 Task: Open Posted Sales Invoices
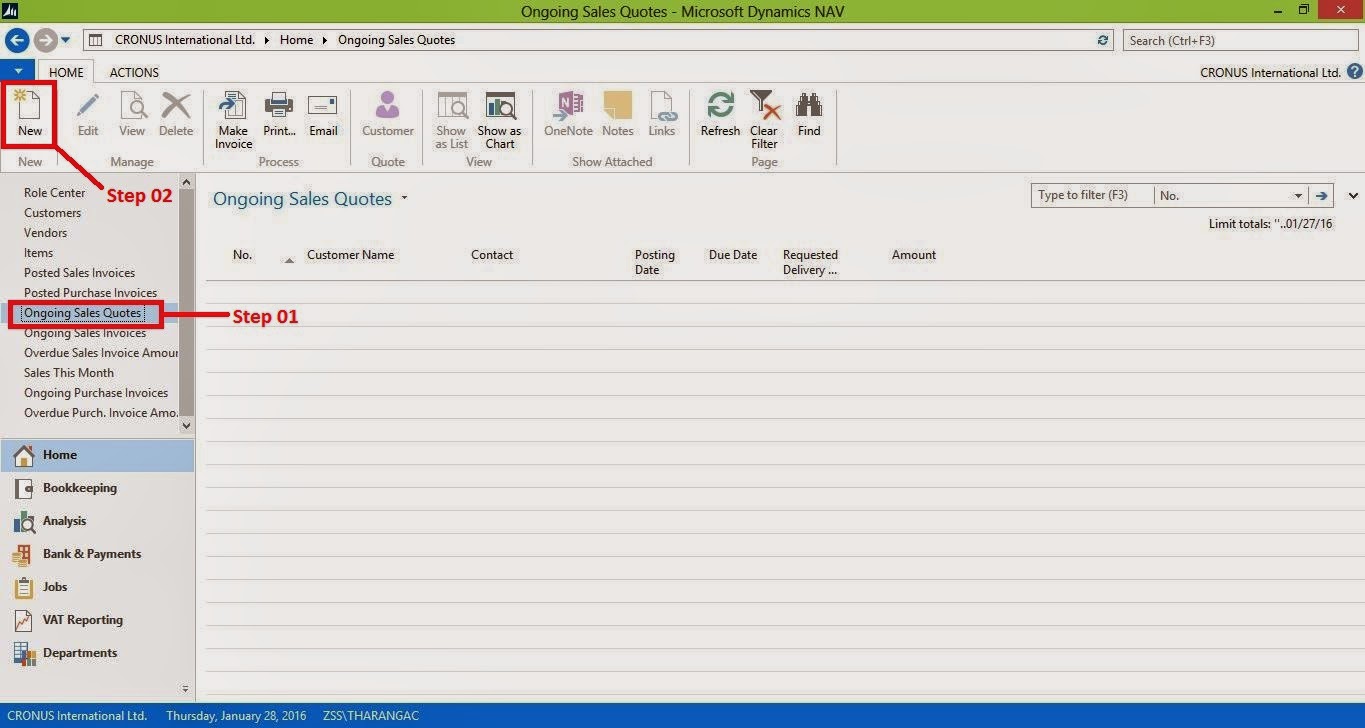tap(80, 273)
